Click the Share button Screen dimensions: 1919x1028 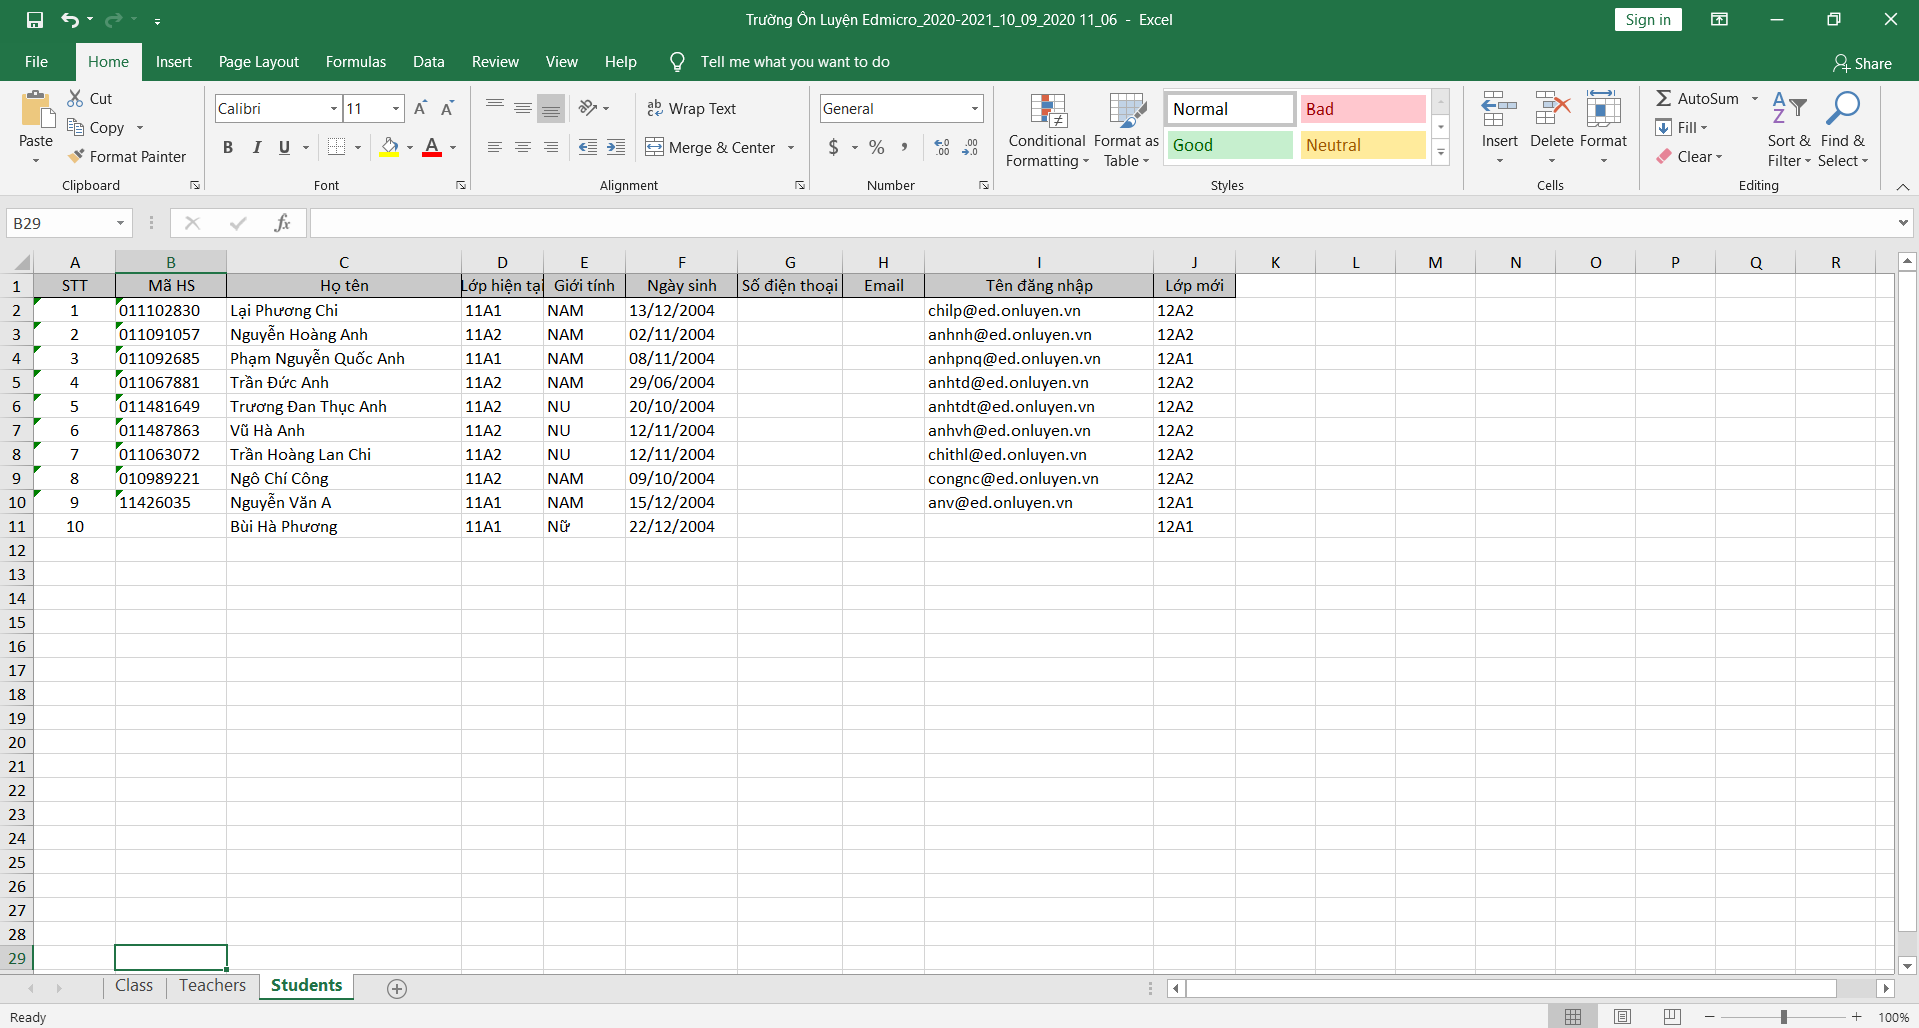click(x=1862, y=63)
